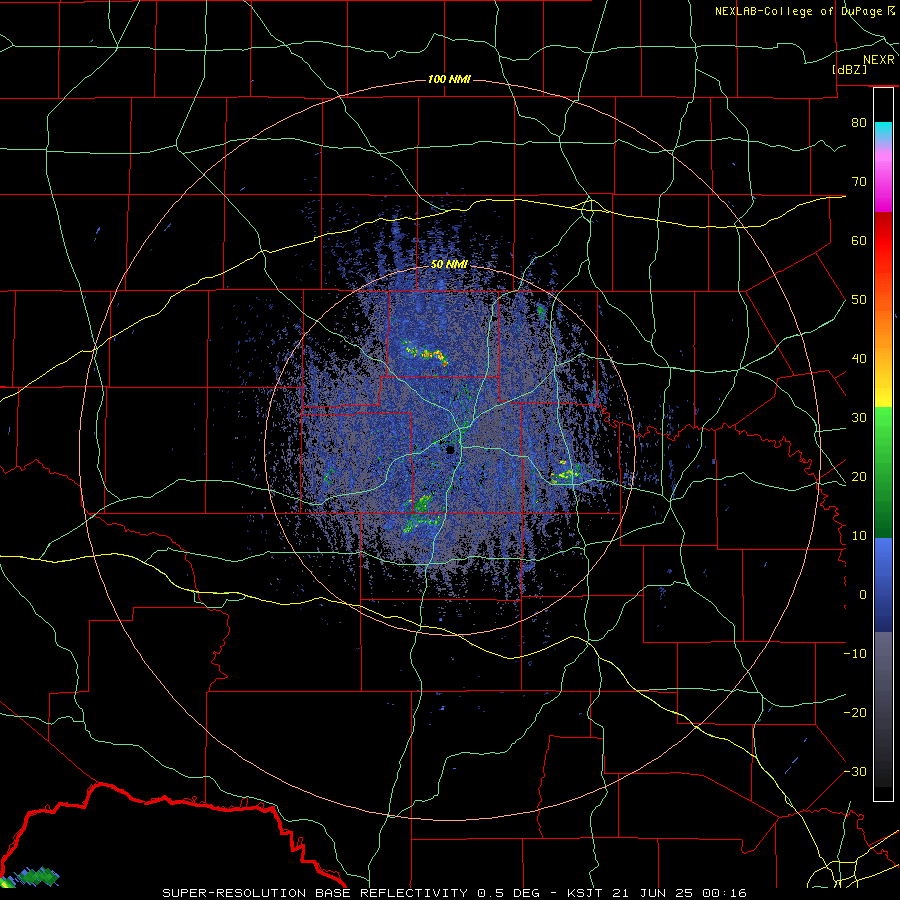
Task: Click the 20 value on the dBZ scale
Action: click(859, 476)
